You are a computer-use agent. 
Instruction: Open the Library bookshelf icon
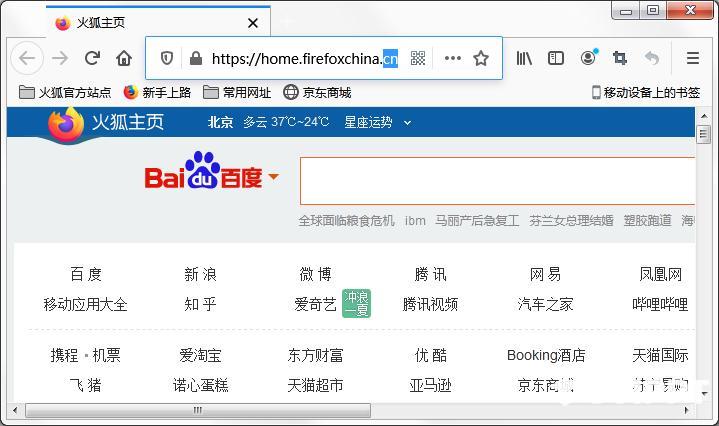[524, 58]
